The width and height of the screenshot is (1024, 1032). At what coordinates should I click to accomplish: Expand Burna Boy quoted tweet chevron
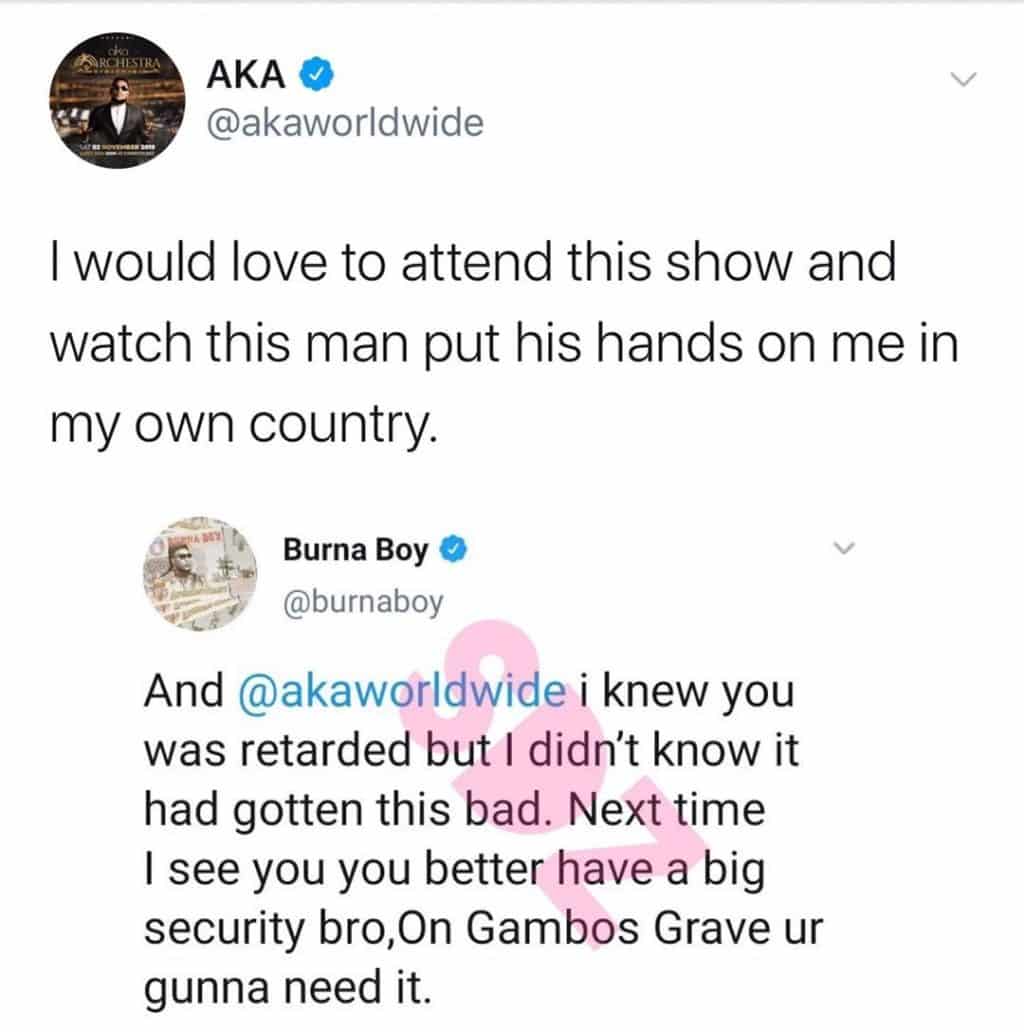click(x=844, y=547)
